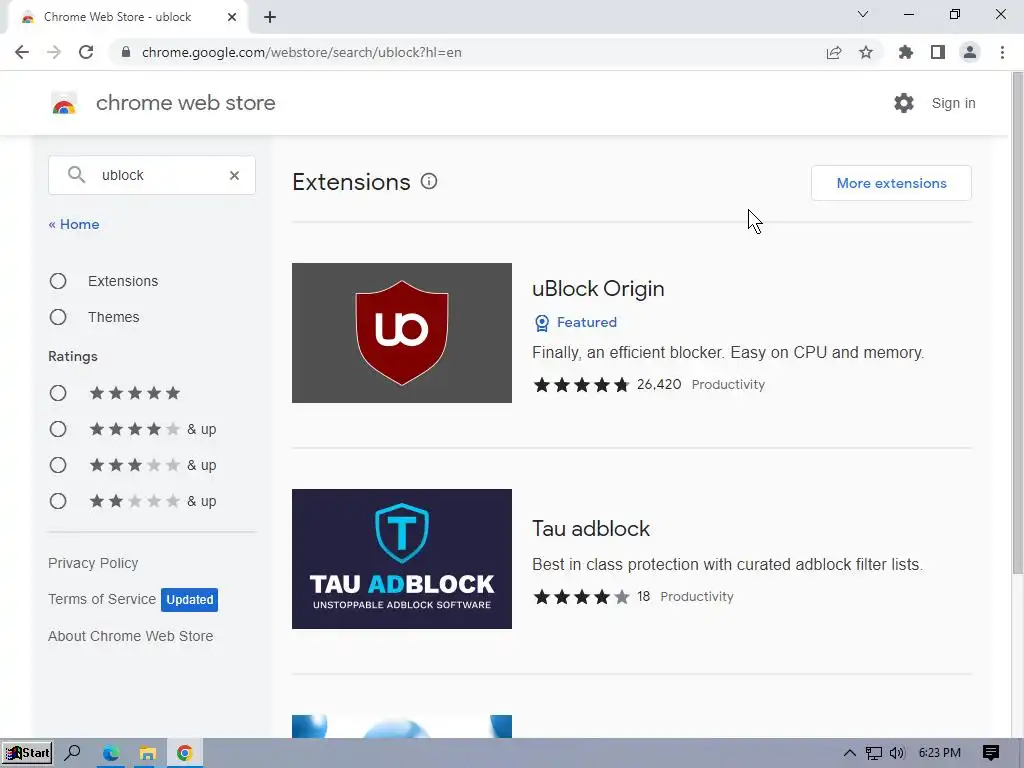Filter by four stars & up
Screen dimensions: 1024x768
(58, 429)
